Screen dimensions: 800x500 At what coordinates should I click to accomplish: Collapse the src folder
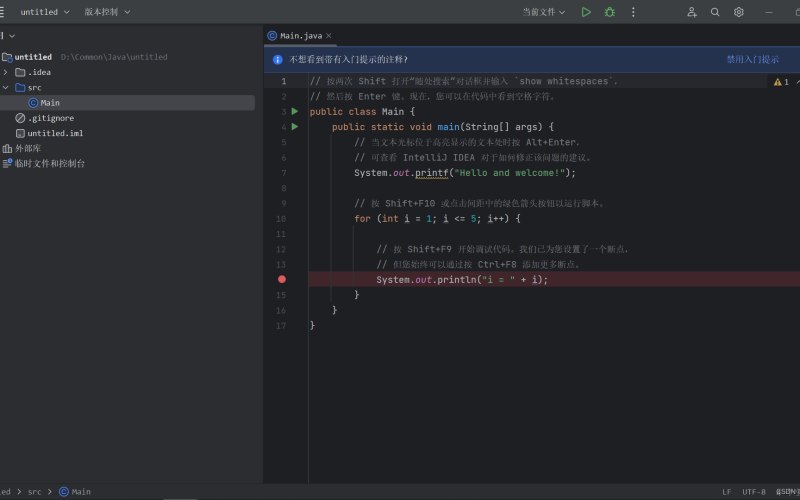click(x=5, y=88)
